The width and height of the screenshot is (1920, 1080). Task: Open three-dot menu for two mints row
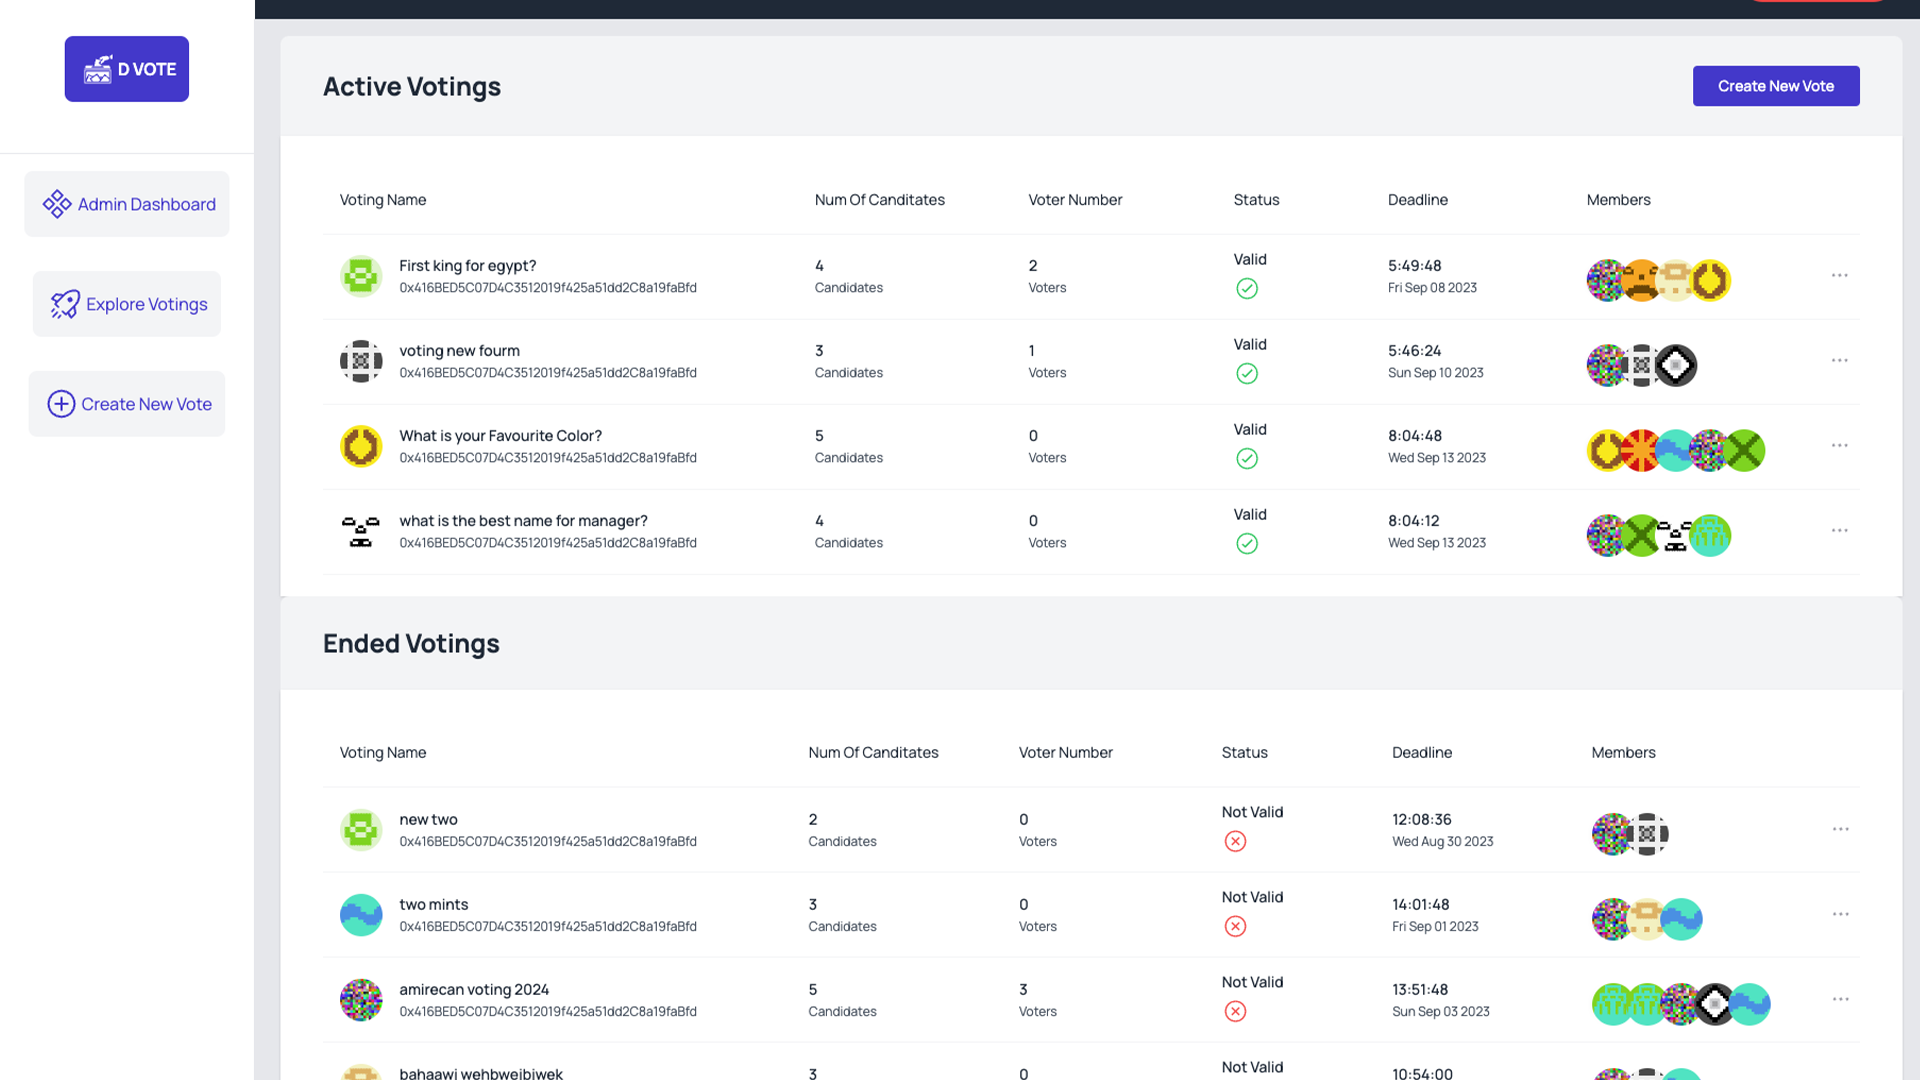click(x=1840, y=914)
